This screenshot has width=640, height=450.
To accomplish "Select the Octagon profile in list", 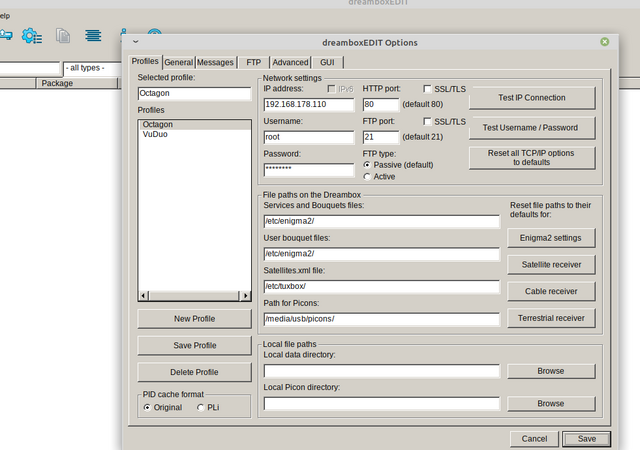I will (x=195, y=125).
